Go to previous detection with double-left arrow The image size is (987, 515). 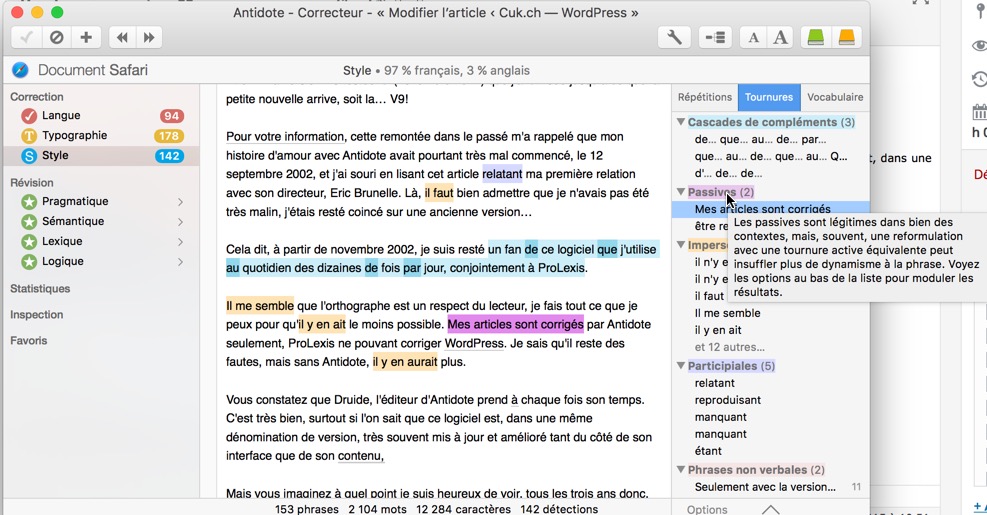122,38
